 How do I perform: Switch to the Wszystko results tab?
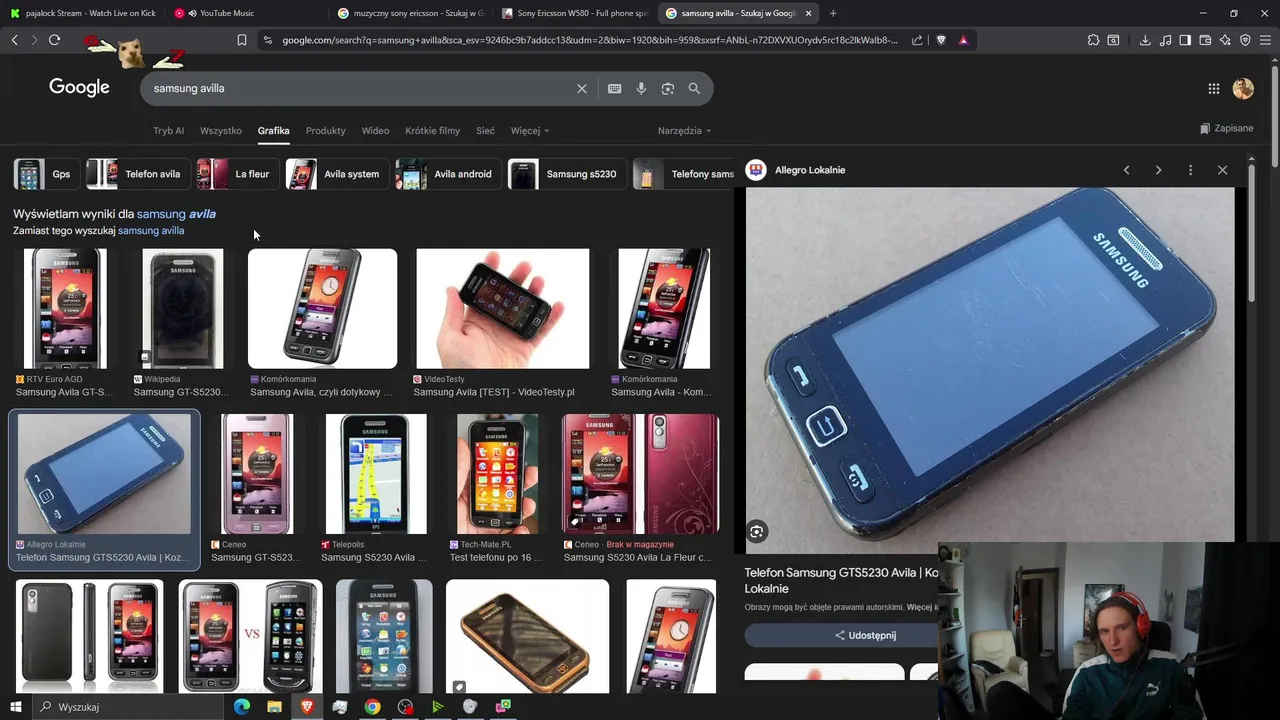tap(221, 131)
